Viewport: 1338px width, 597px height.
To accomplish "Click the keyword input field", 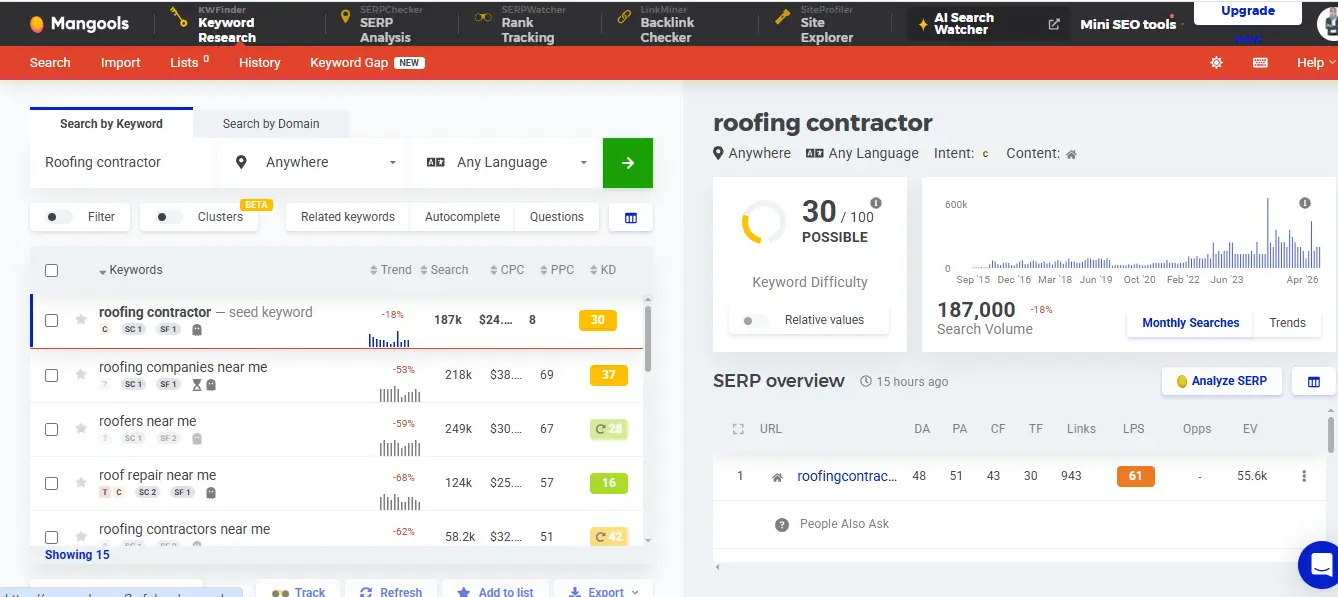I will [x=122, y=162].
